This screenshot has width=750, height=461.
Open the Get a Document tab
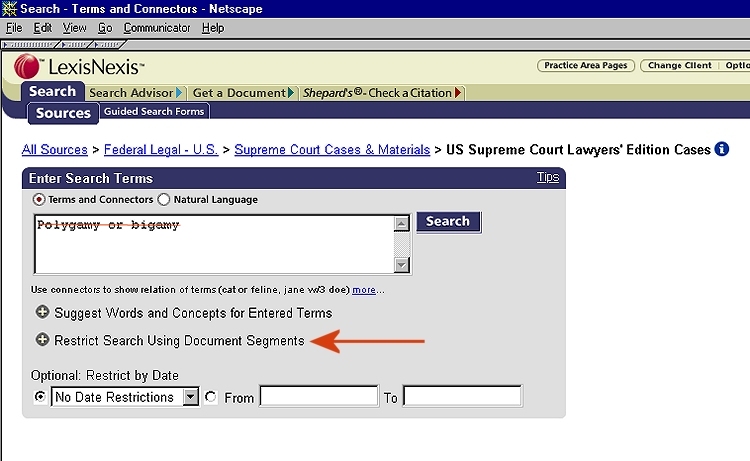coord(243,93)
